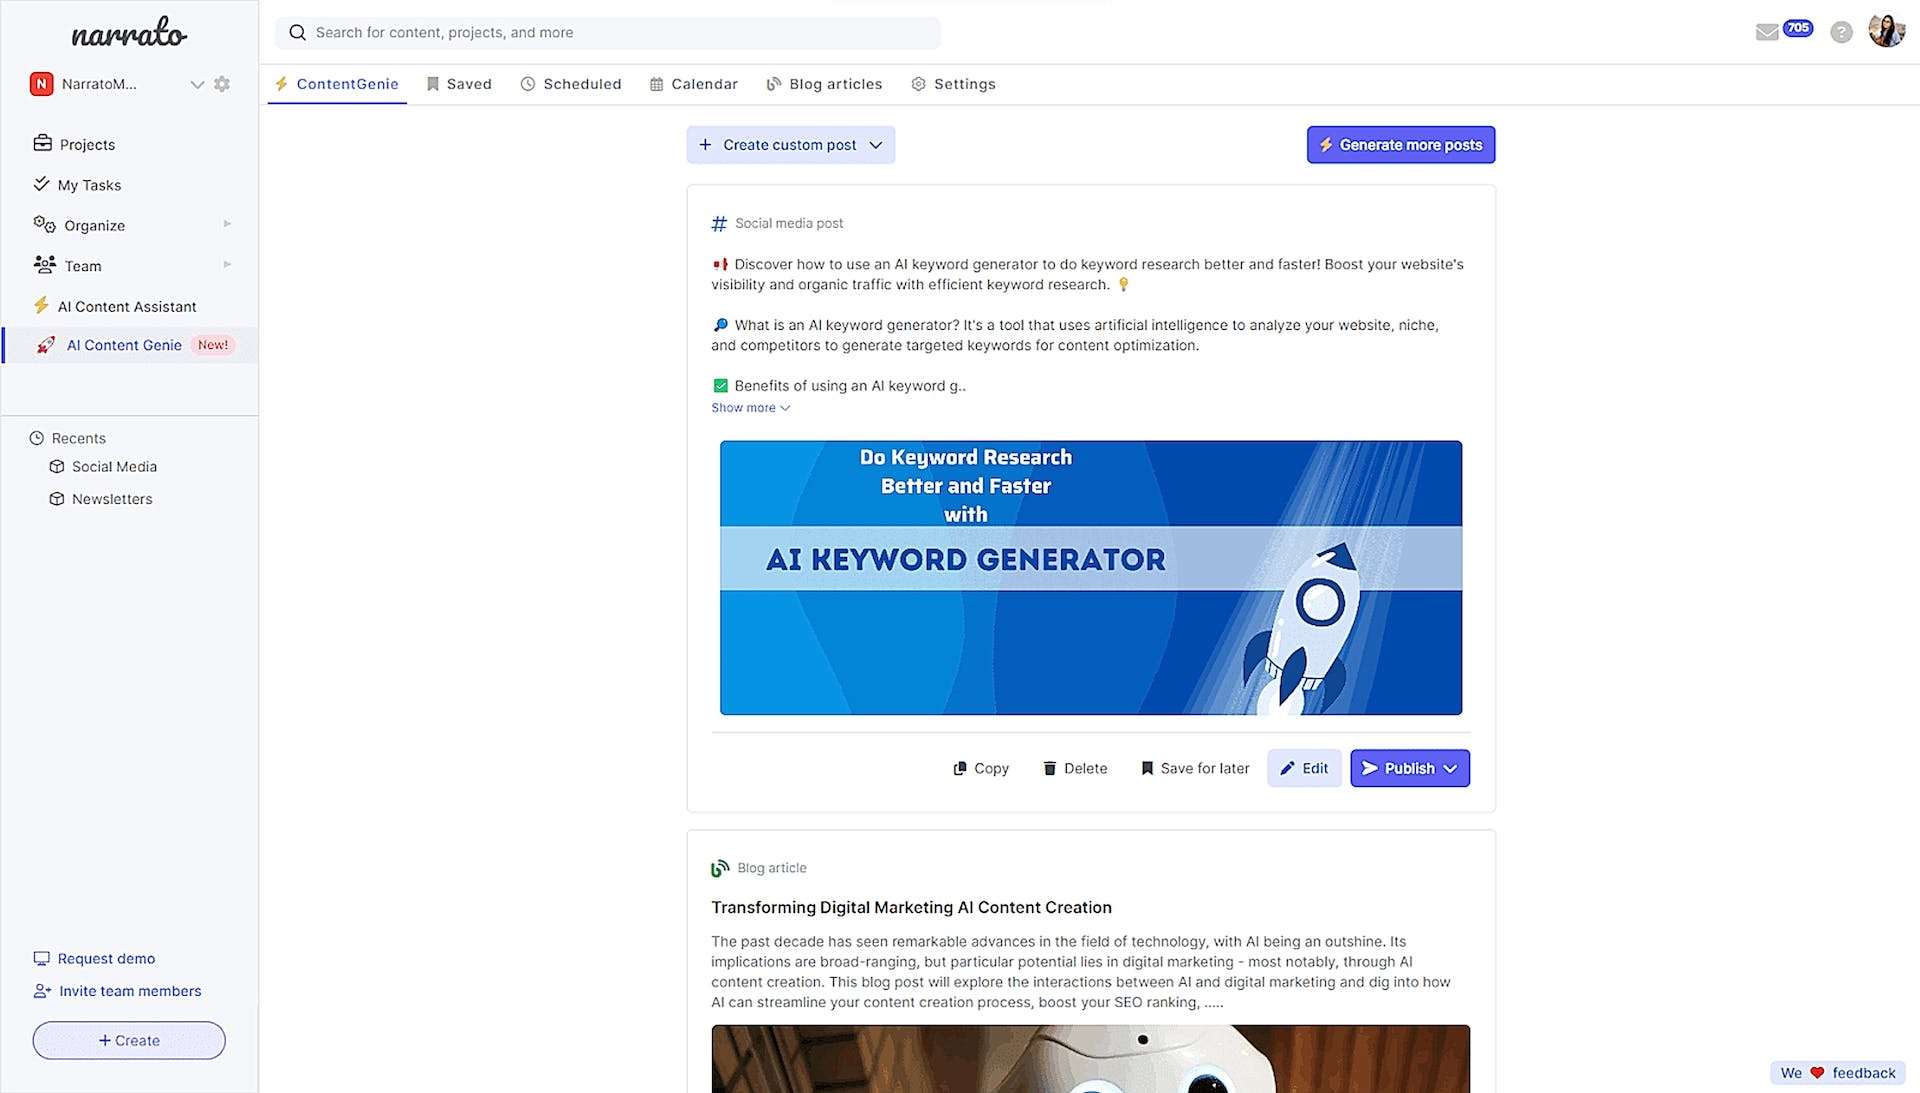Expand the Team submenu arrow

(227, 265)
